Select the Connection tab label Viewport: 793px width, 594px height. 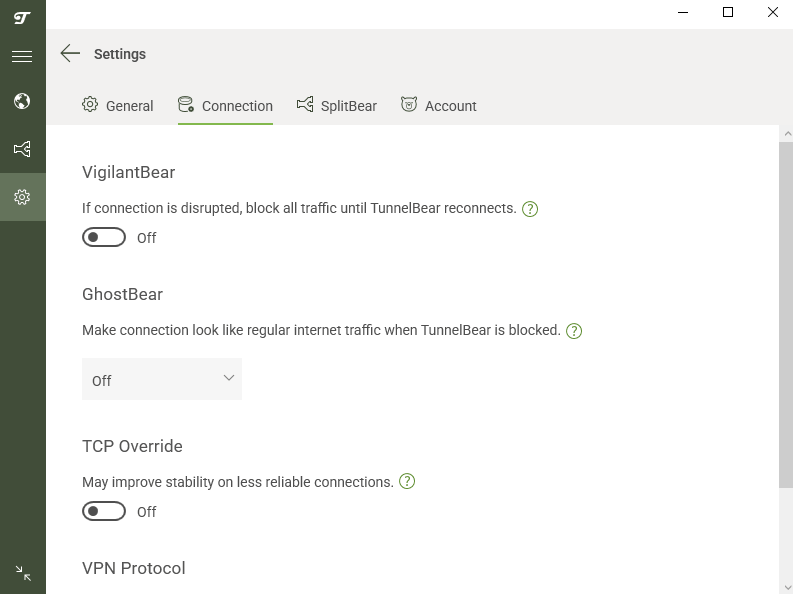(x=237, y=106)
